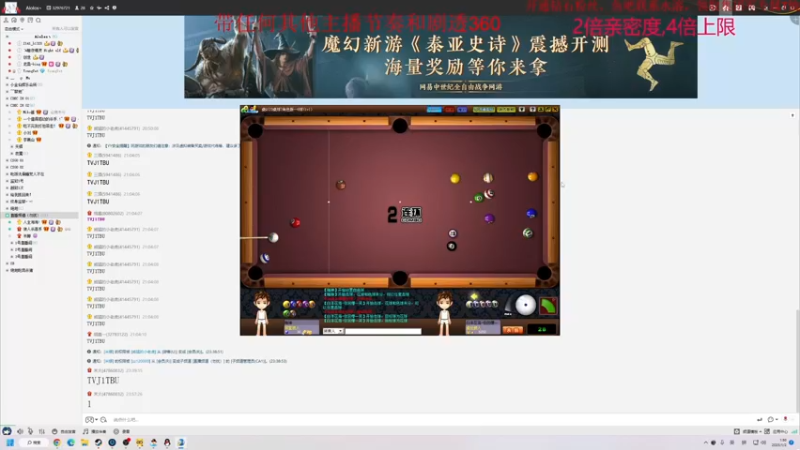The width and height of the screenshot is (800, 450).
Task: Open the Windows Start menu
Action: tap(10, 442)
